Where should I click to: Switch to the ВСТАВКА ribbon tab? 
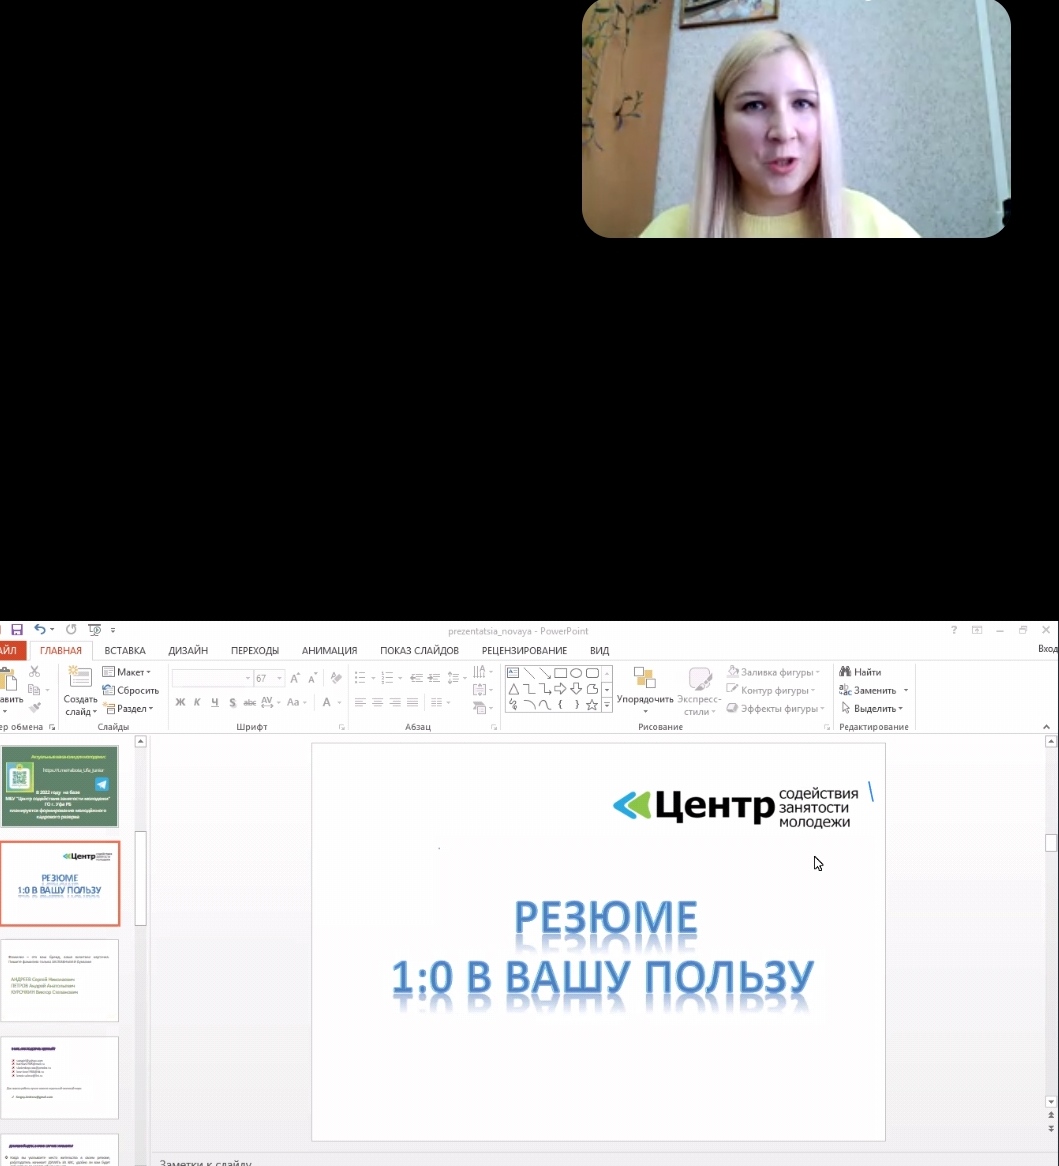point(125,650)
